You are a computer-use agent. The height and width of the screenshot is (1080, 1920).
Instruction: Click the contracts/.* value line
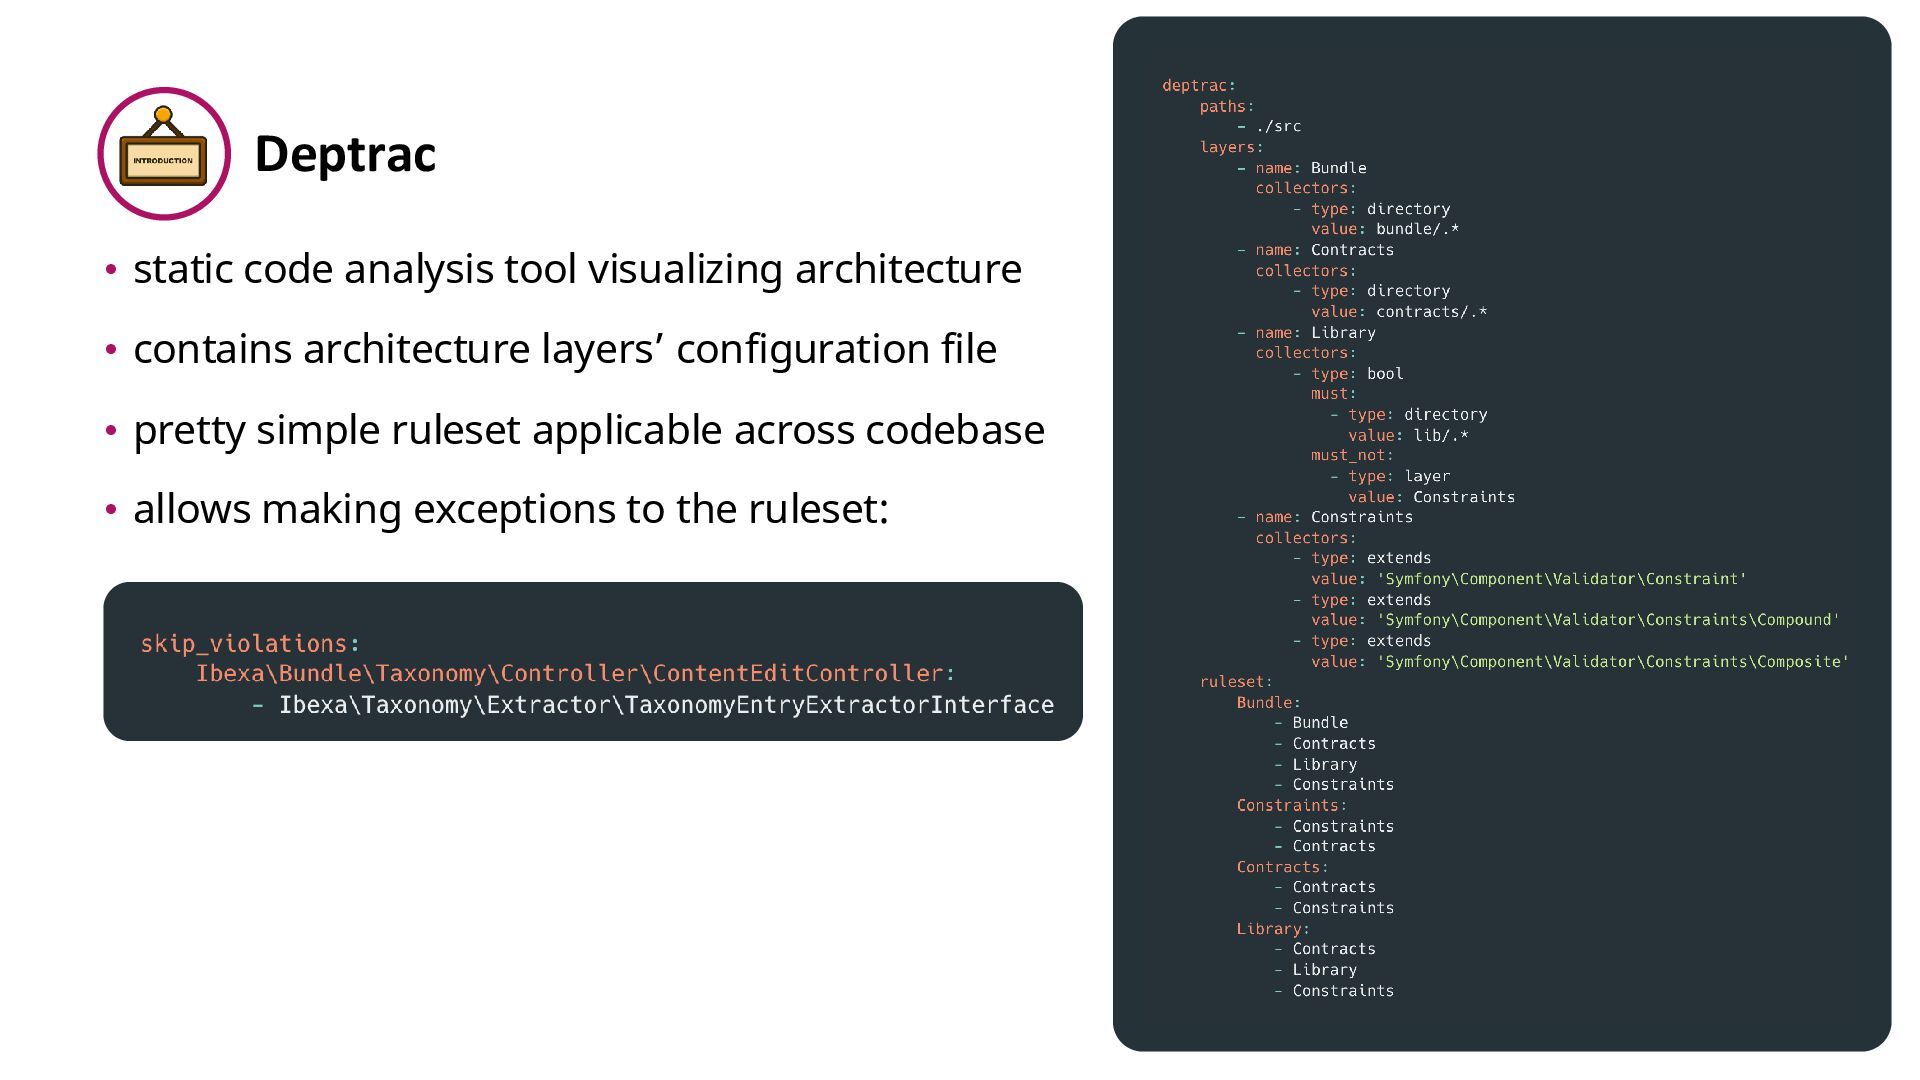[x=1398, y=312]
